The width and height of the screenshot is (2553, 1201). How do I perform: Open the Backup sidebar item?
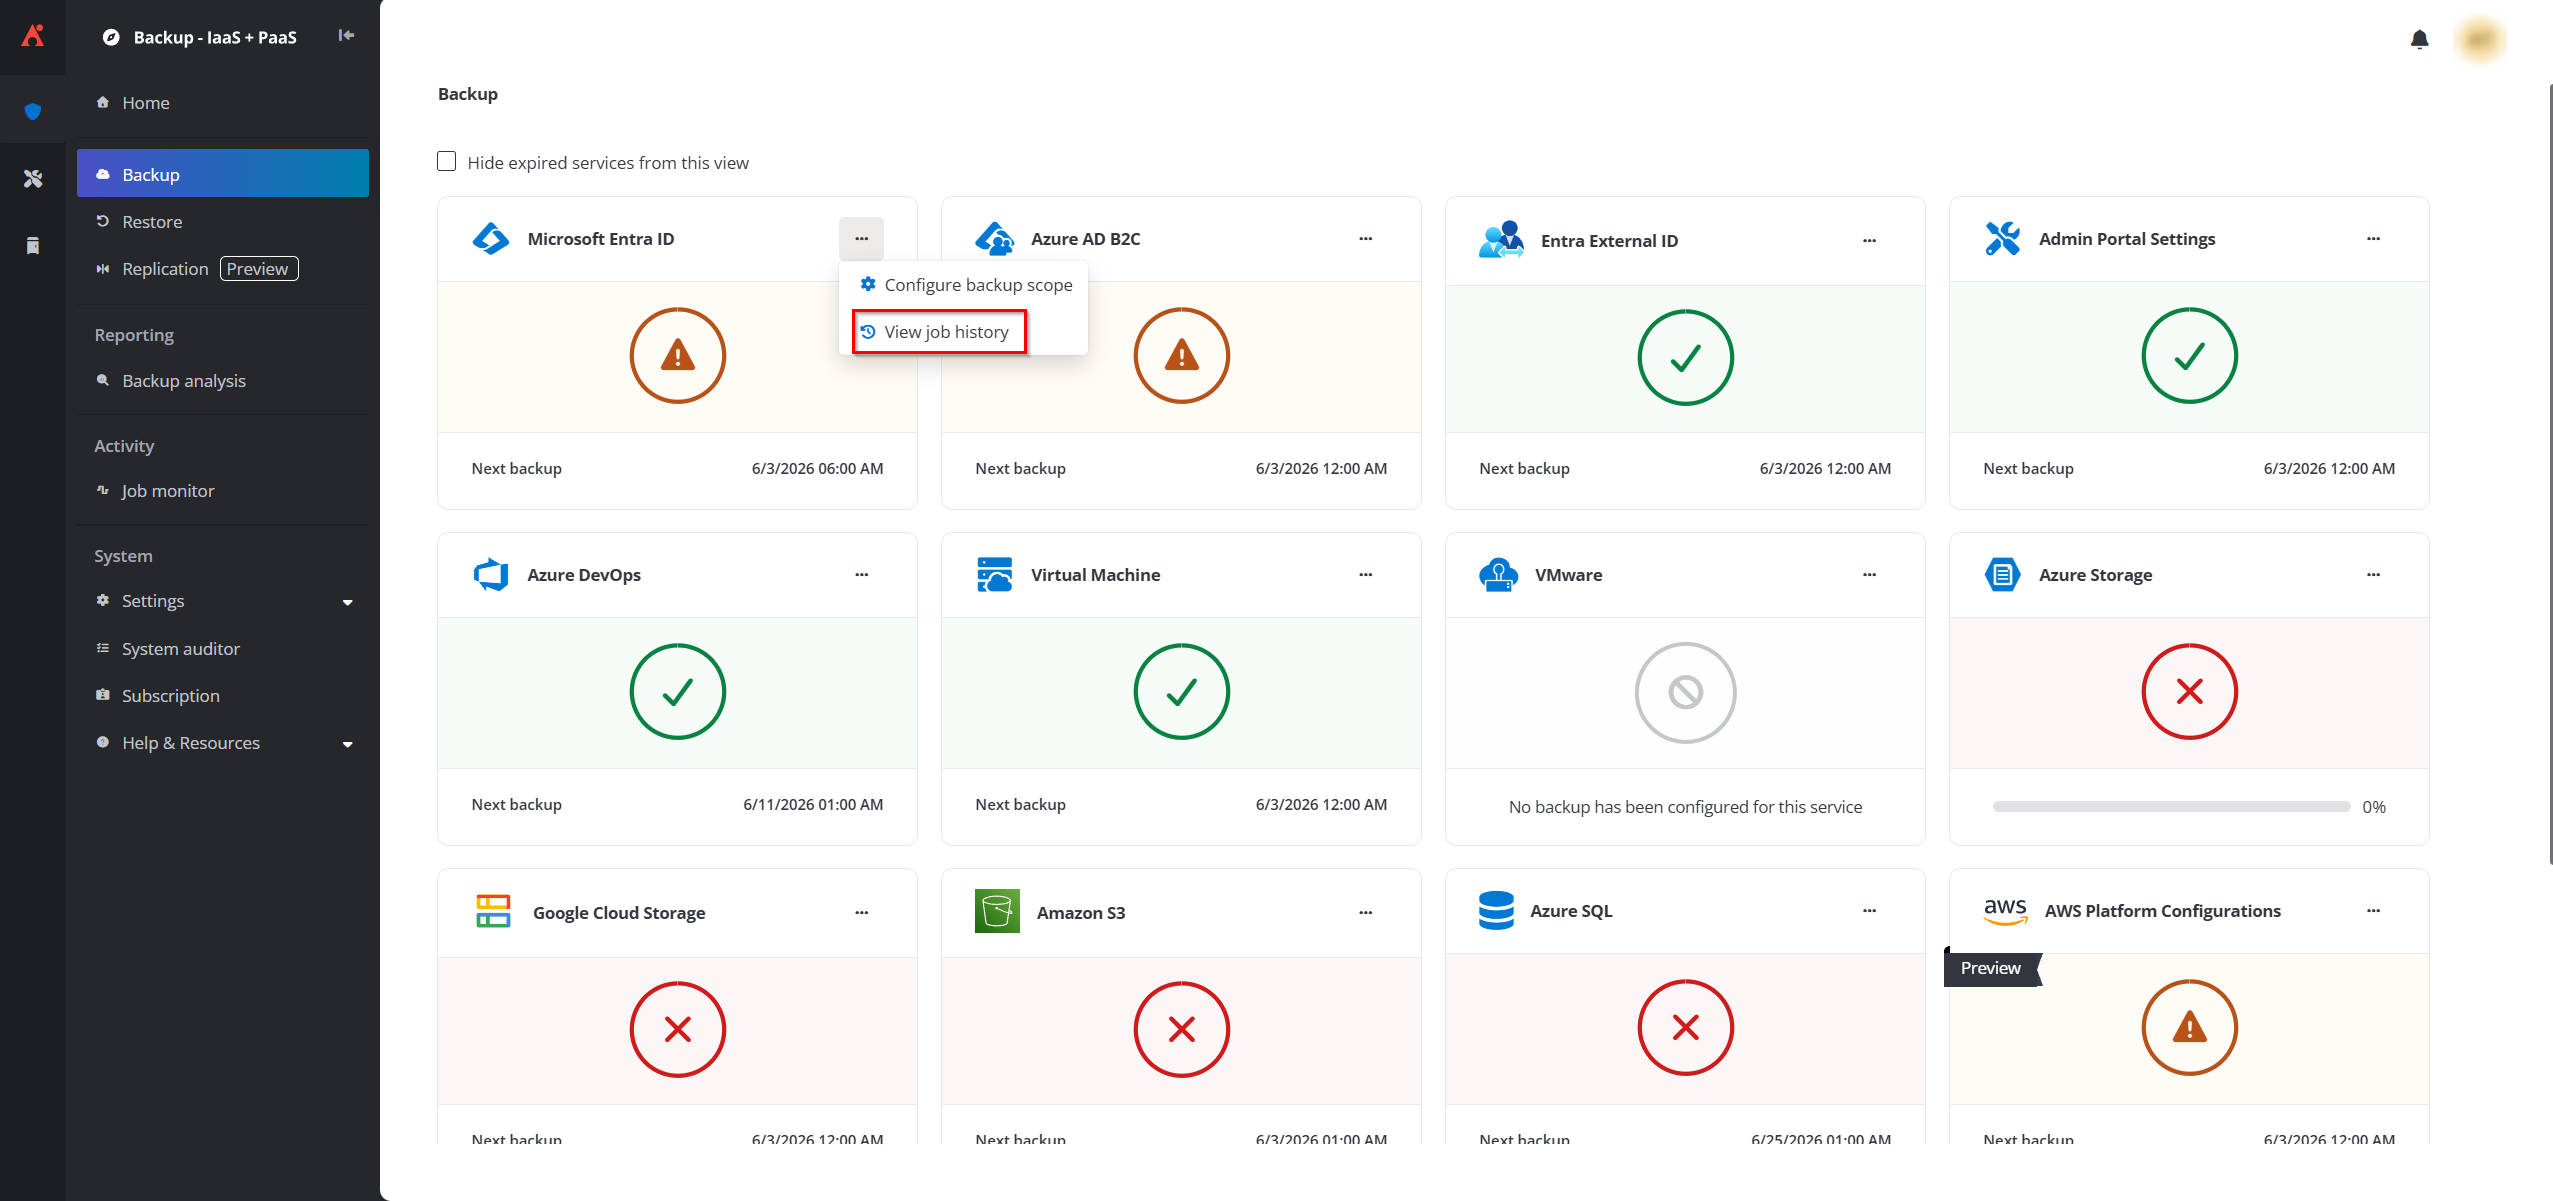coord(223,174)
